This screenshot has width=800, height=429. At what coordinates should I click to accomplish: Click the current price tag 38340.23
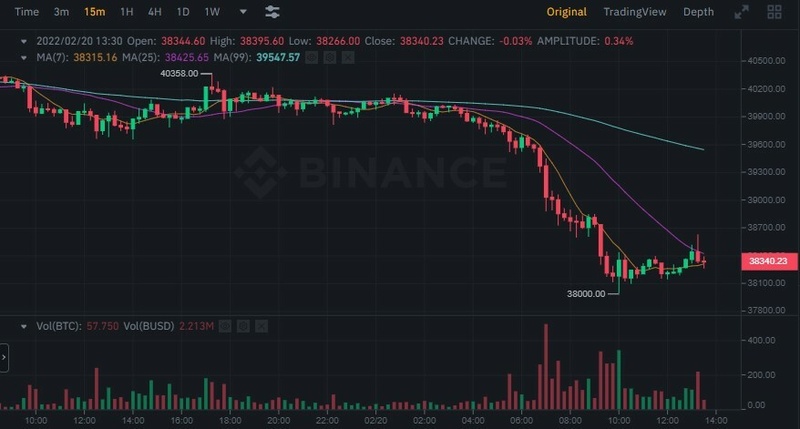point(768,261)
